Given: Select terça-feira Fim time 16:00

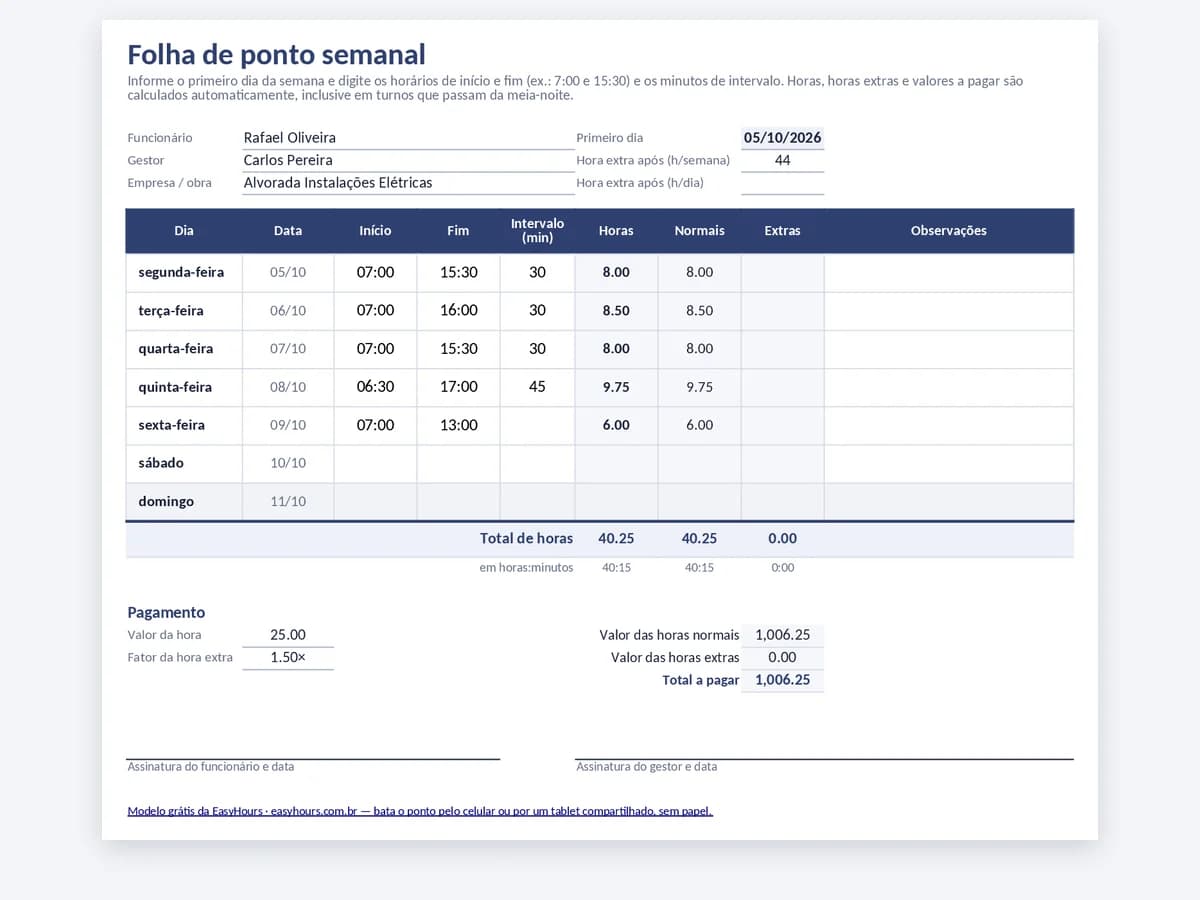Looking at the screenshot, I should coord(458,311).
